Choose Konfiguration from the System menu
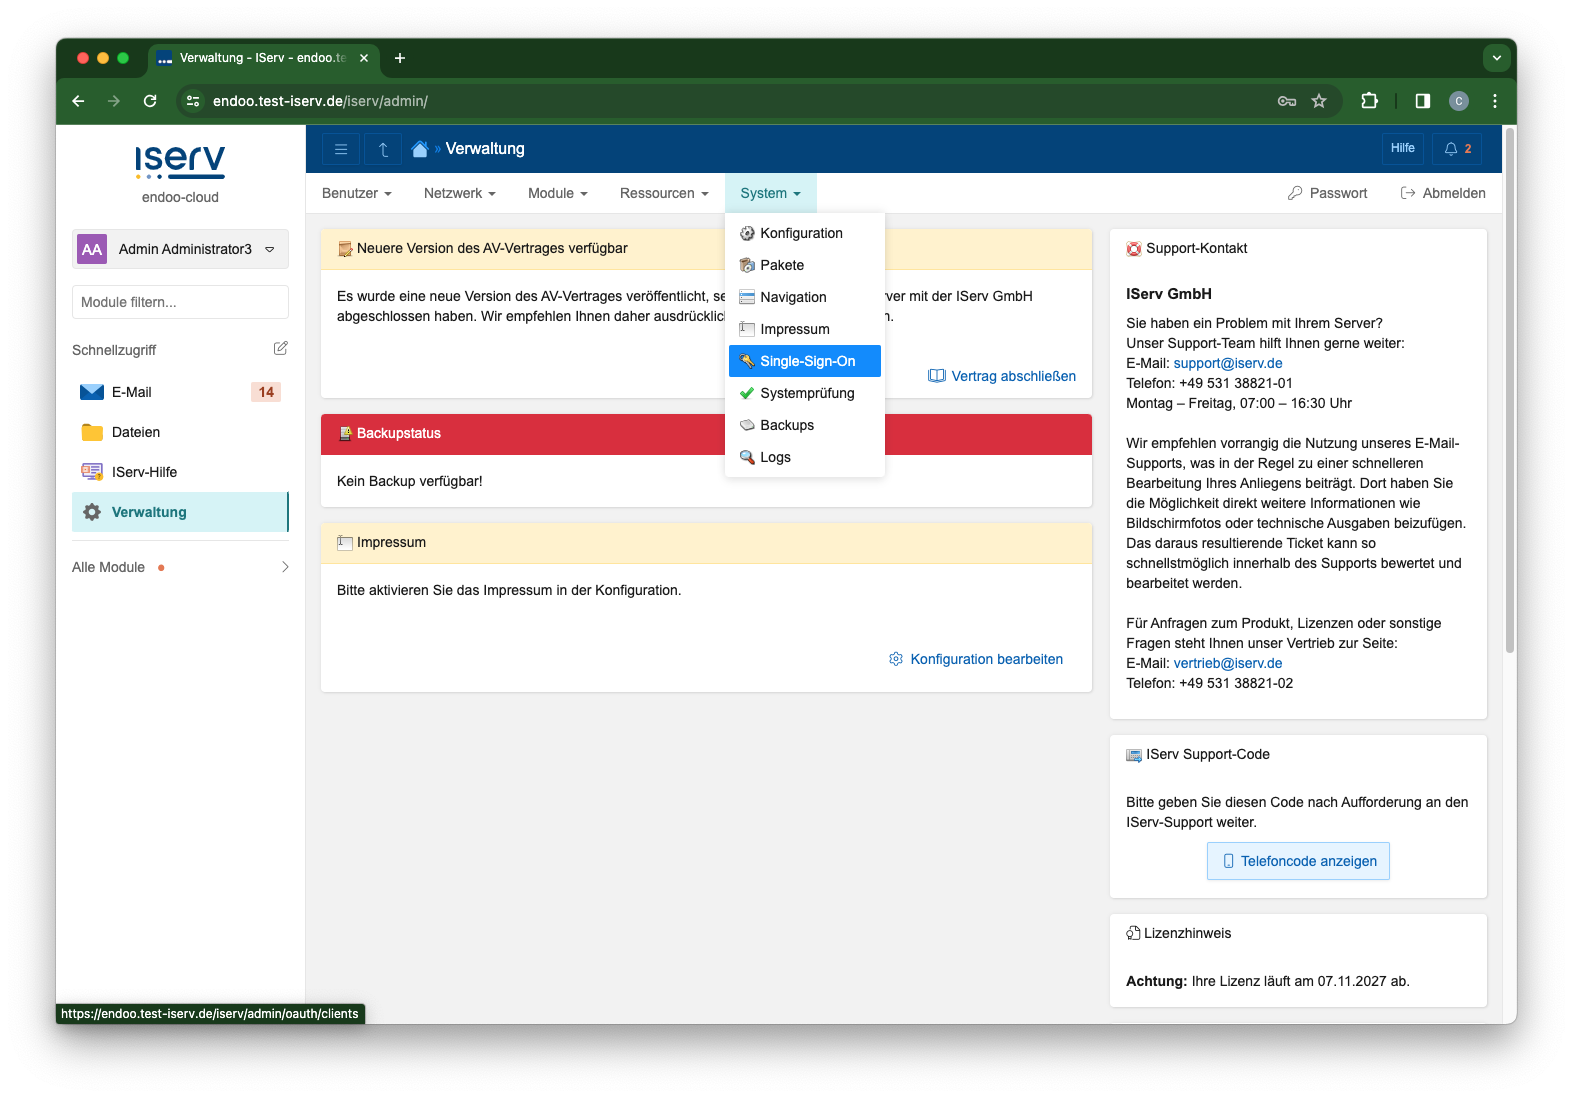 805,233
